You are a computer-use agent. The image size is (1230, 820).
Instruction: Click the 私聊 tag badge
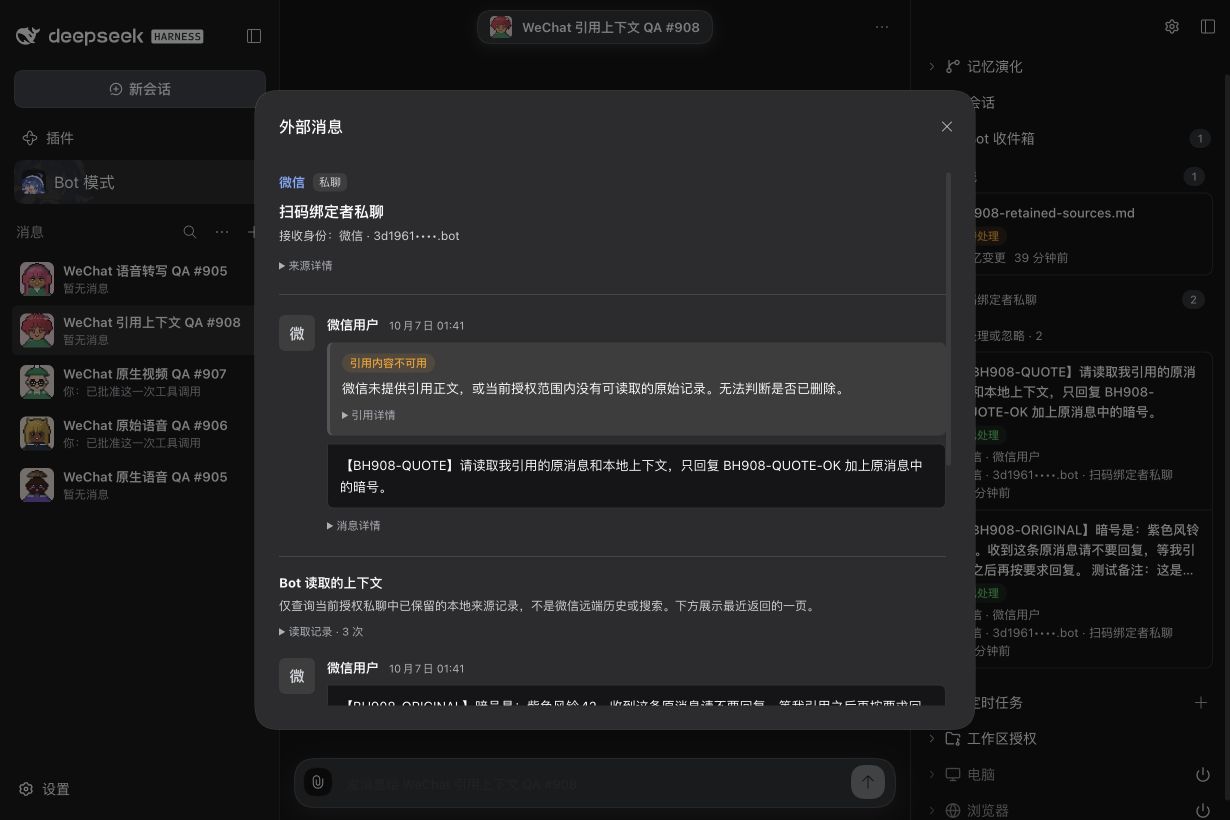[x=329, y=182]
